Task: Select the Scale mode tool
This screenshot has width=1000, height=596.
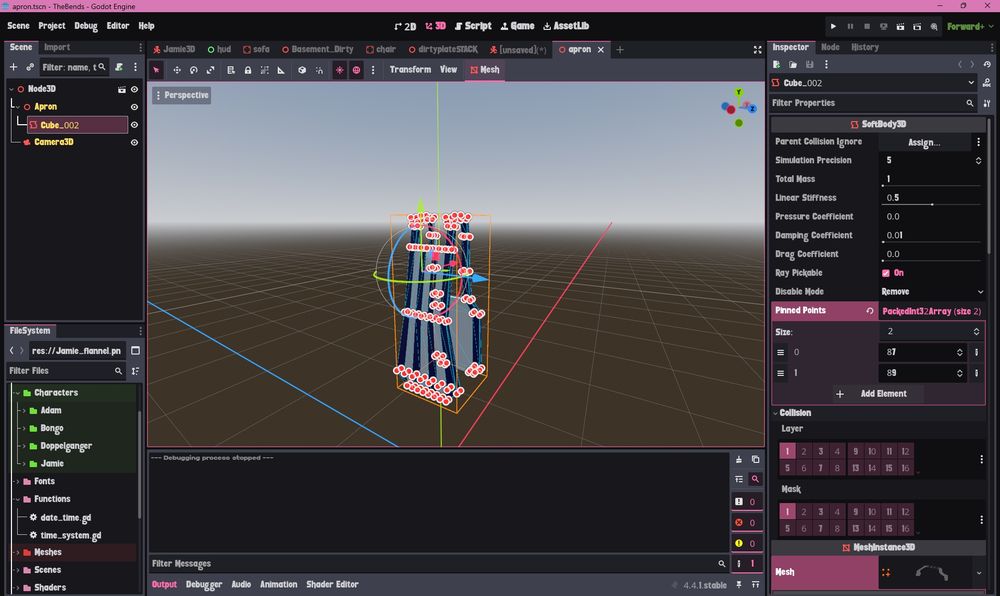Action: pos(210,70)
